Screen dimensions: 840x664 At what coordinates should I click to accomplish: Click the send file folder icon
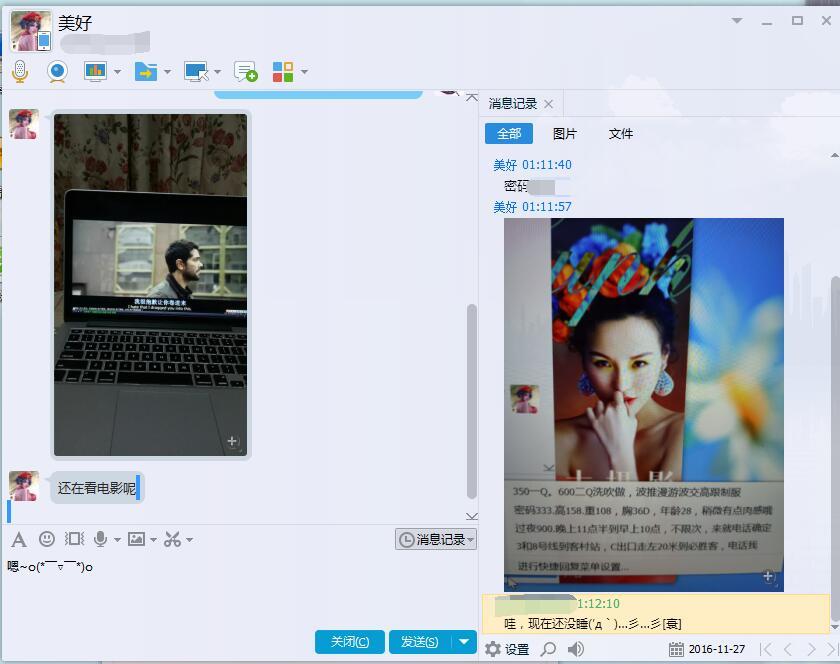pos(146,71)
